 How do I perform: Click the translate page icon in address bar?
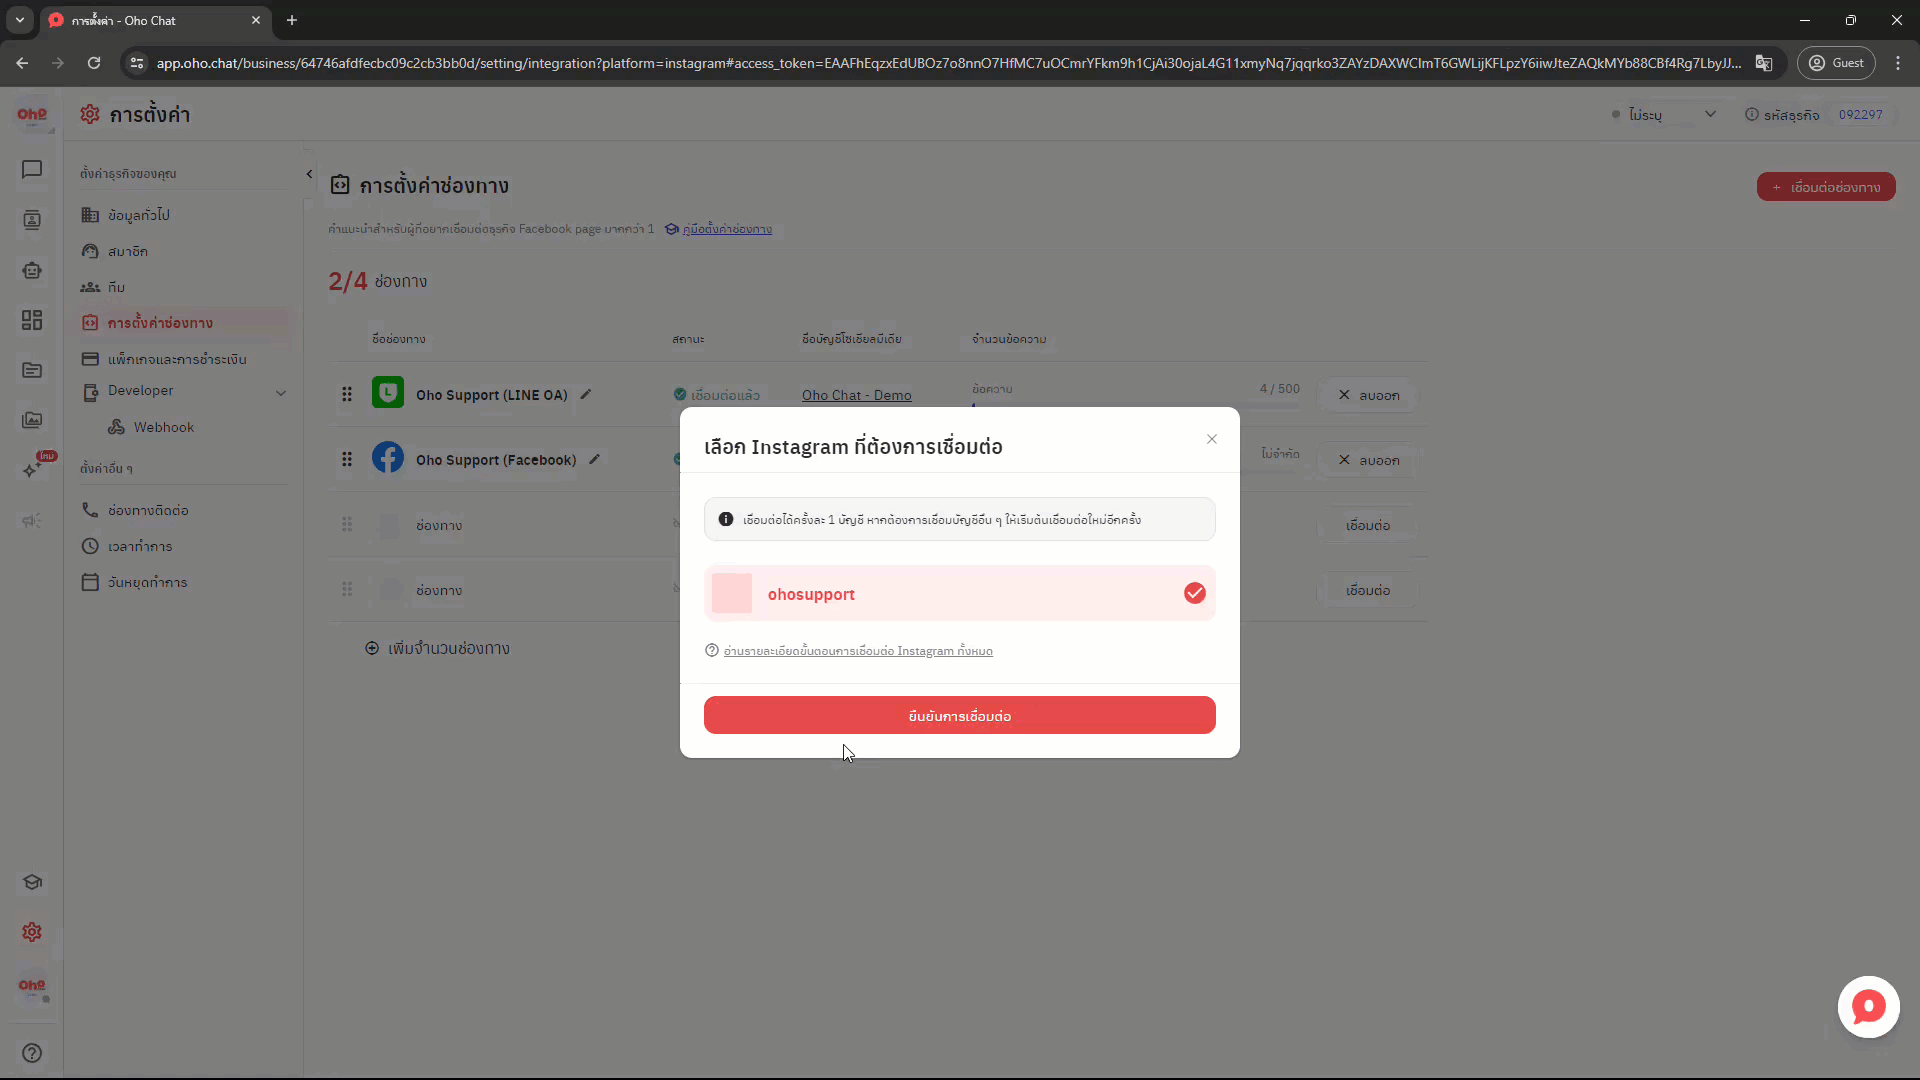coord(1764,63)
